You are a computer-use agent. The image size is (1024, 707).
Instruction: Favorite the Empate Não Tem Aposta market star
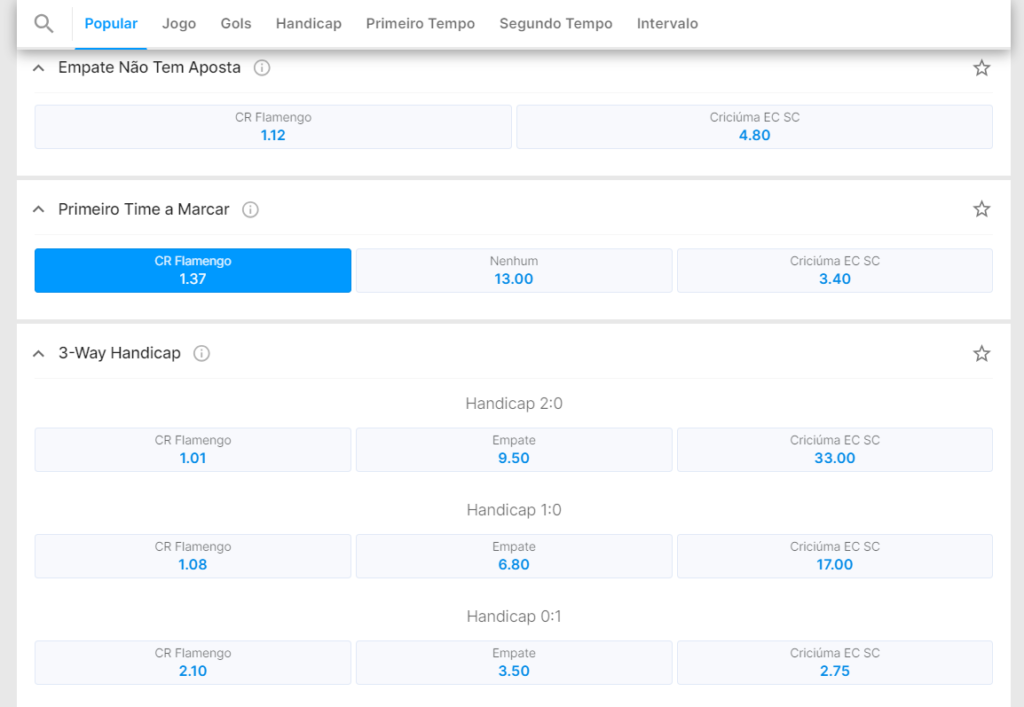click(x=982, y=68)
